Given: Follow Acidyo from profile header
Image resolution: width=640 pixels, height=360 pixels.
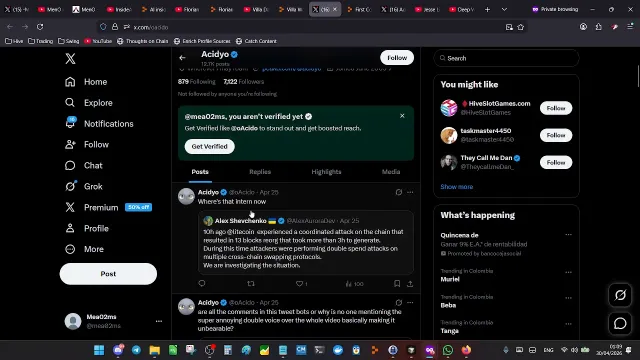Looking at the screenshot, I should point(397,58).
